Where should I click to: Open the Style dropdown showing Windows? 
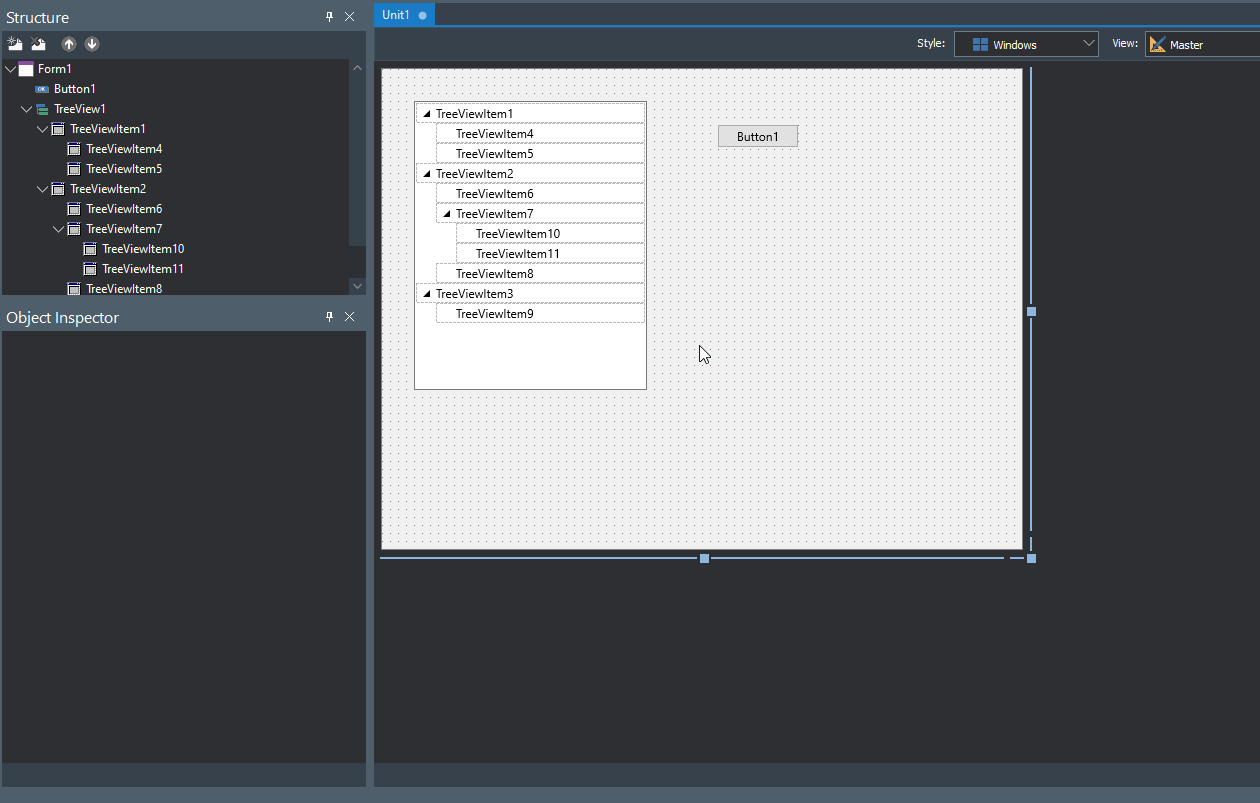(x=1026, y=44)
